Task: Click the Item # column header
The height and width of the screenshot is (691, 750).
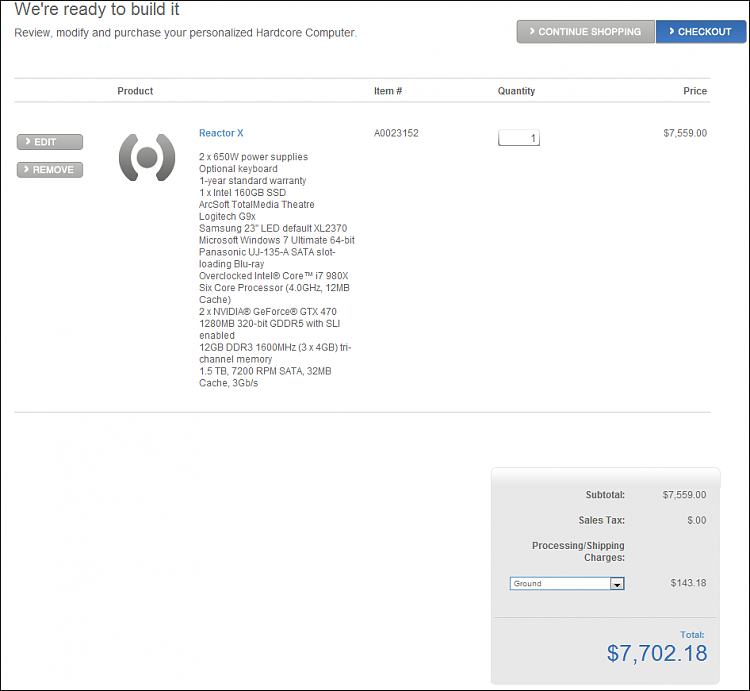Action: [x=388, y=91]
